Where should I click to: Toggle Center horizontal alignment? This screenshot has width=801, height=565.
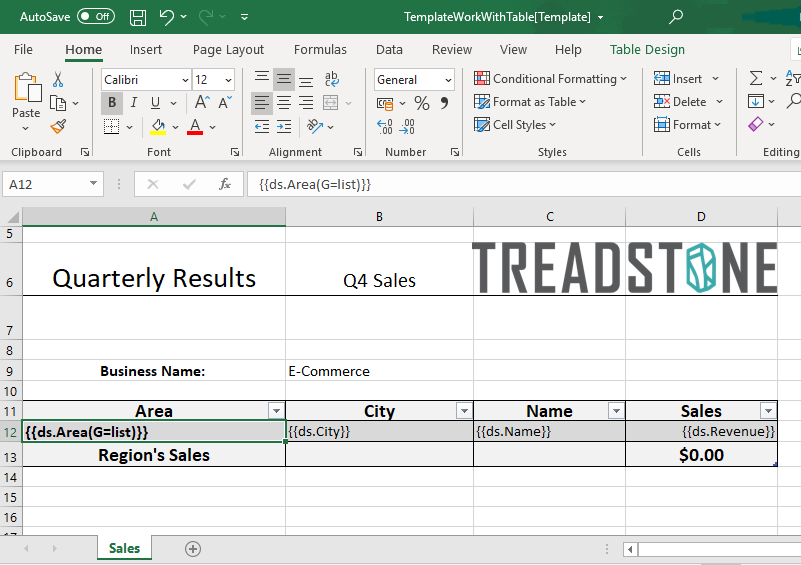(284, 103)
